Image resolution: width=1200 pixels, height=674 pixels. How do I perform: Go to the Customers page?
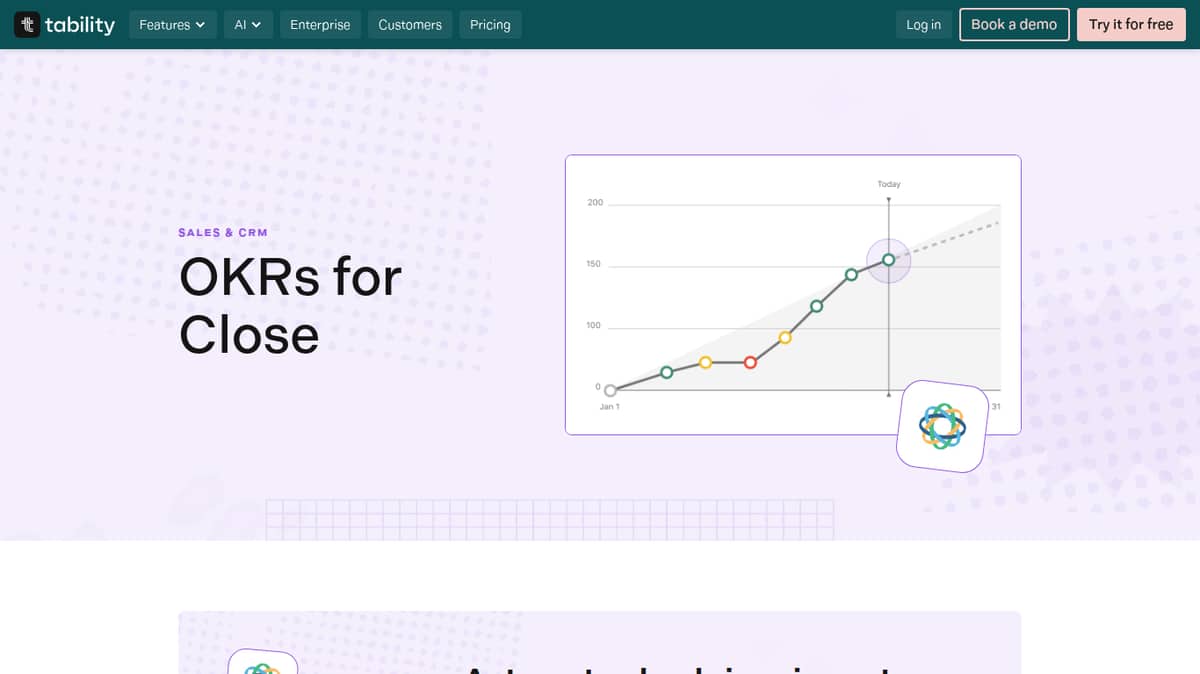(x=410, y=25)
